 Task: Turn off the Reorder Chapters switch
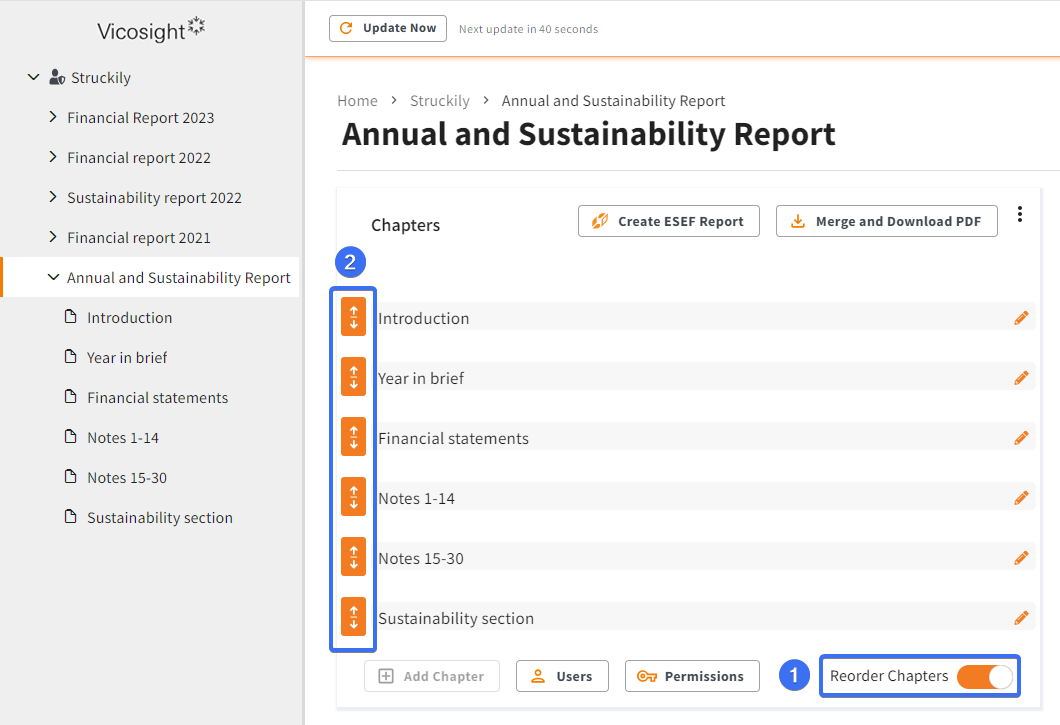984,676
